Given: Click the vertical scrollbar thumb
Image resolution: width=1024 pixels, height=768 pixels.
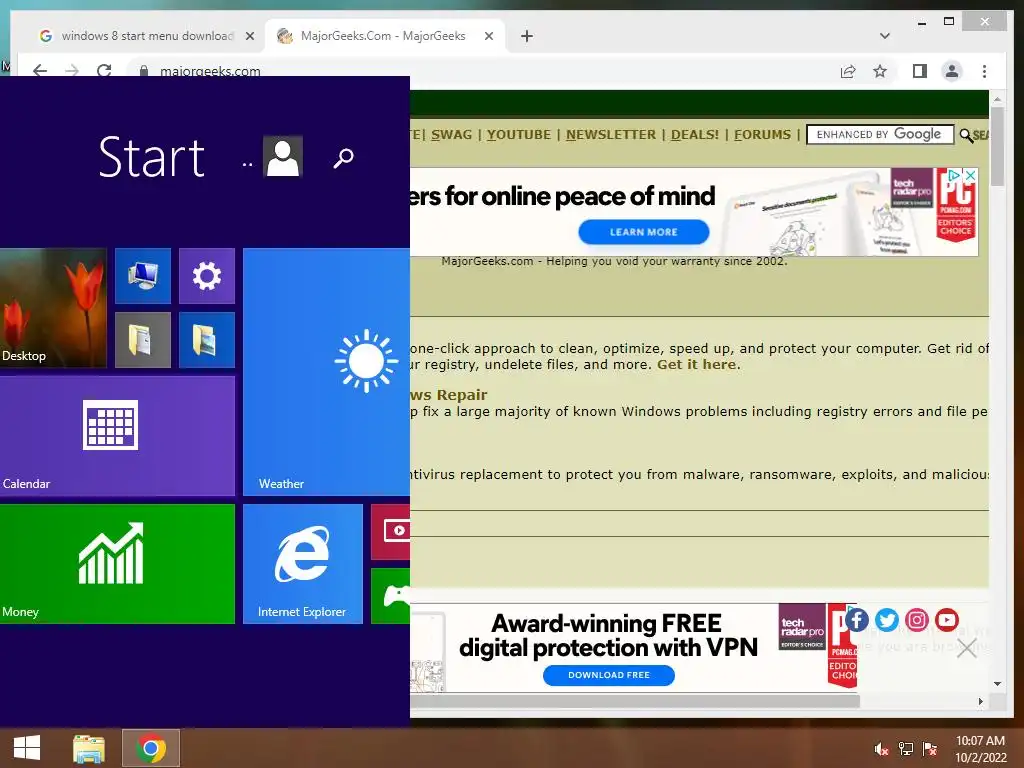Looking at the screenshot, I should point(997,146).
